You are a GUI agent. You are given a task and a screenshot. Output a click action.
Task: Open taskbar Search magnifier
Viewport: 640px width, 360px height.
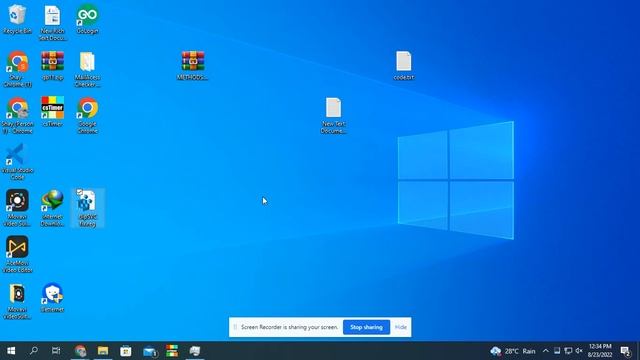[x=34, y=351]
